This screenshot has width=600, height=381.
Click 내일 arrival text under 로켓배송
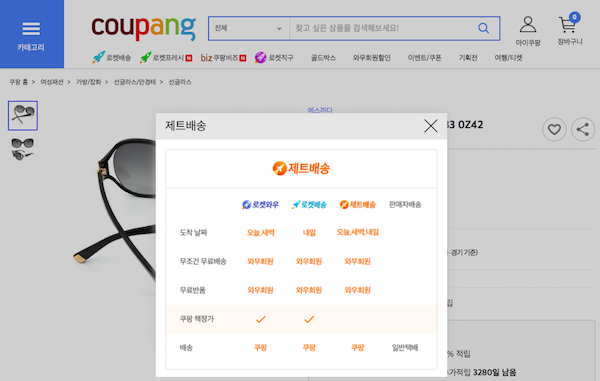pyautogui.click(x=309, y=233)
